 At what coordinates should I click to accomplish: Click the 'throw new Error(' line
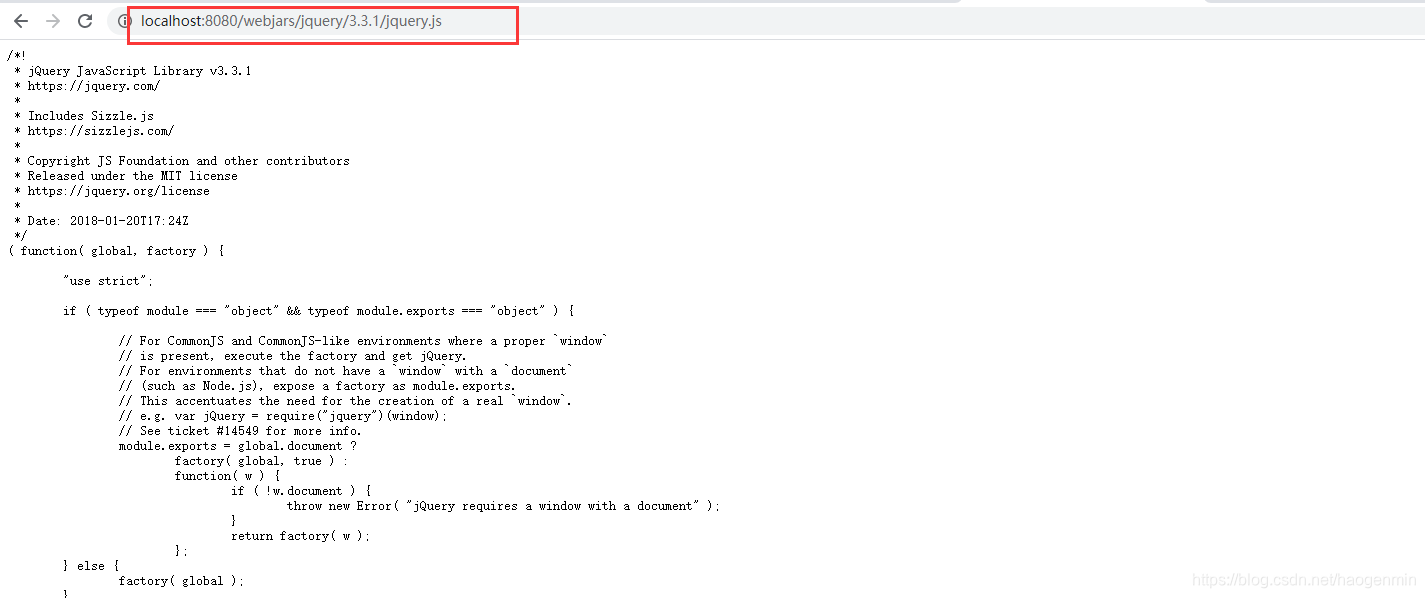coord(503,506)
